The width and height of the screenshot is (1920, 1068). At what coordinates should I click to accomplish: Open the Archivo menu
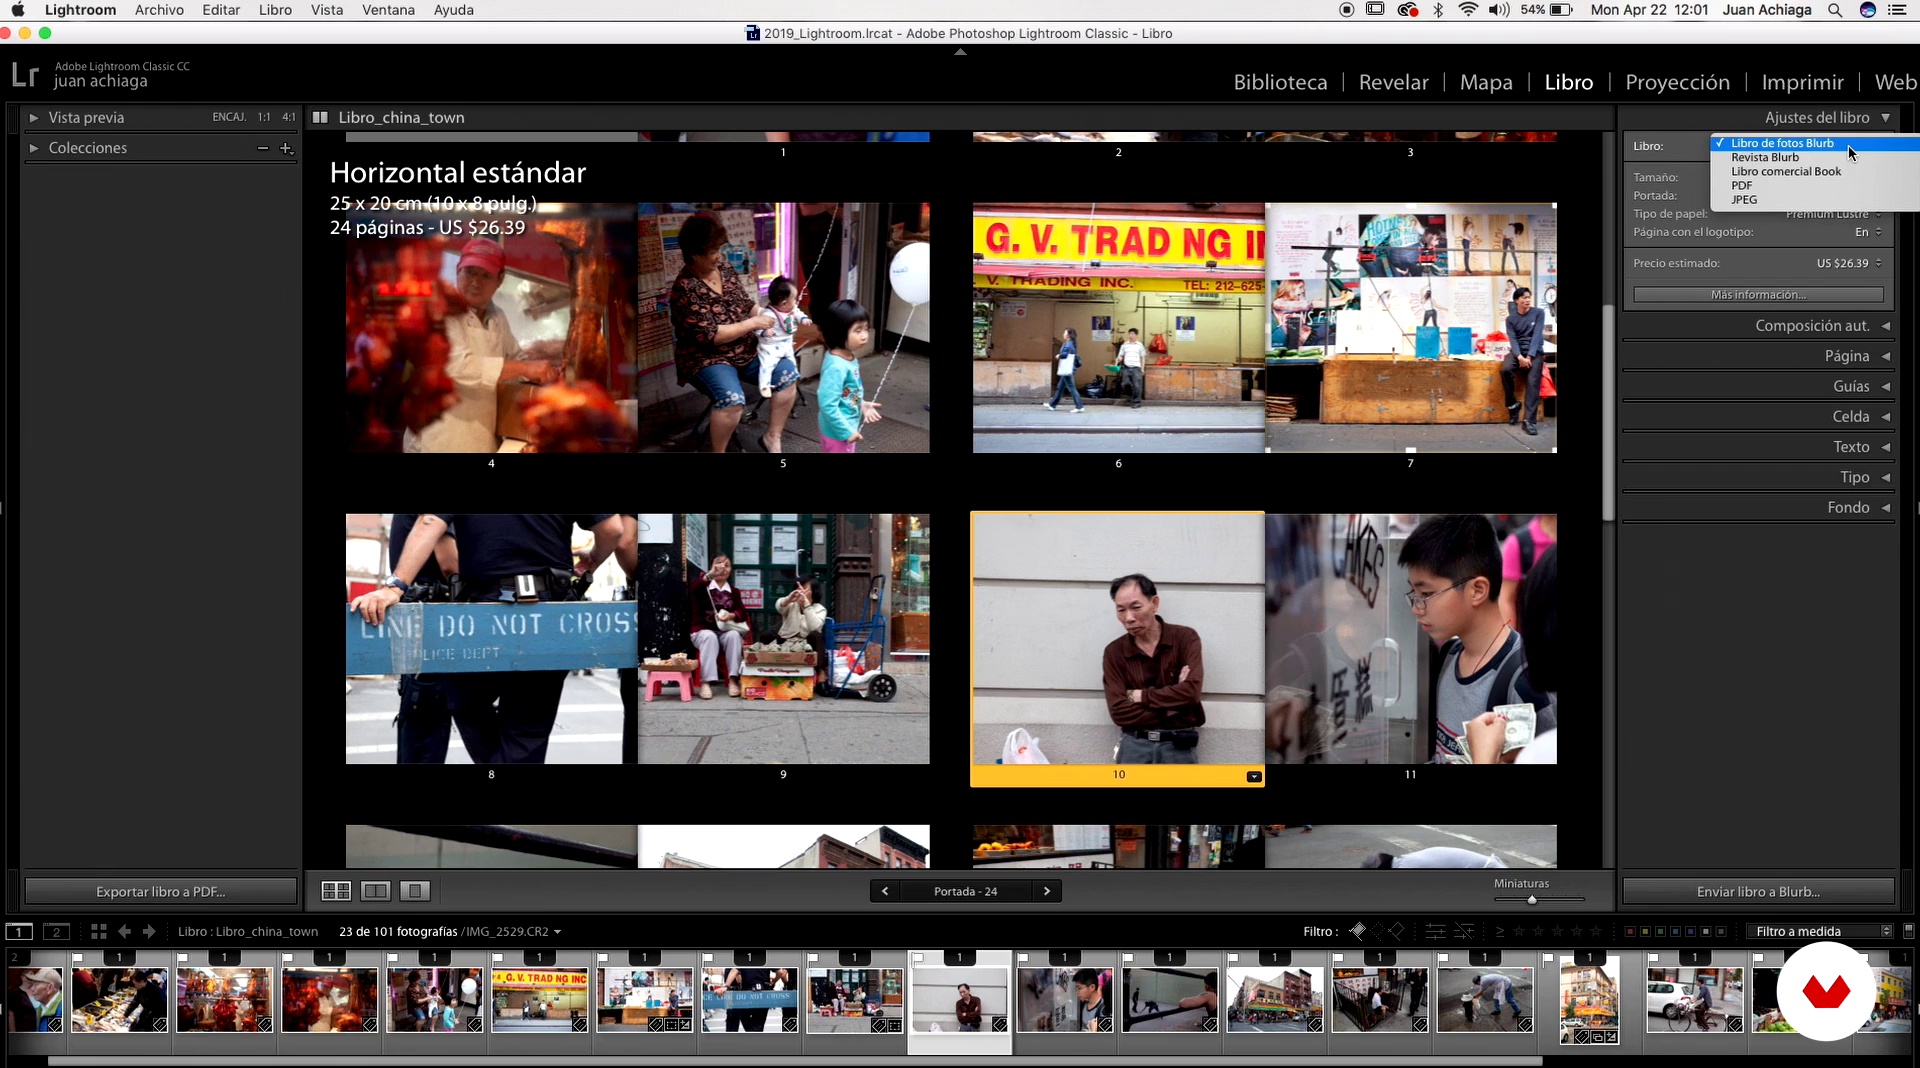[x=159, y=10]
